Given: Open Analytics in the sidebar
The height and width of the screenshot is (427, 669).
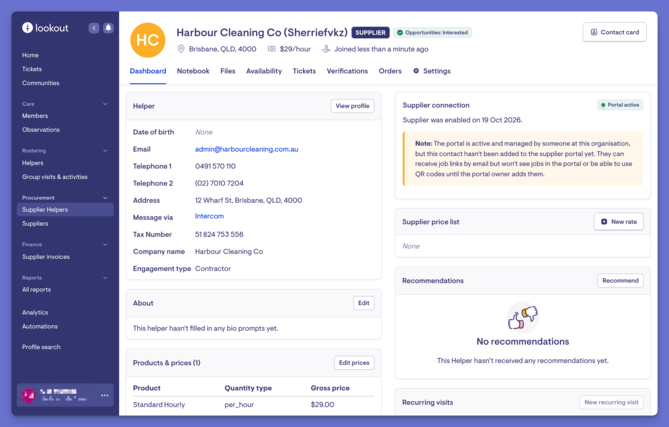Looking at the screenshot, I should [x=35, y=313].
